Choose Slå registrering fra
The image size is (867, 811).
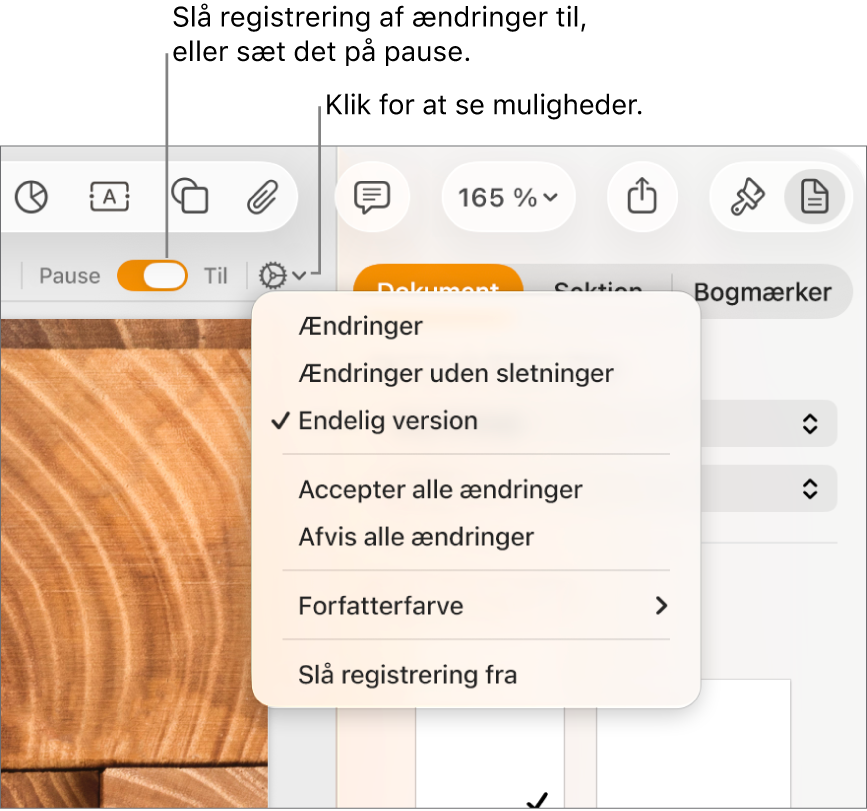pos(408,675)
